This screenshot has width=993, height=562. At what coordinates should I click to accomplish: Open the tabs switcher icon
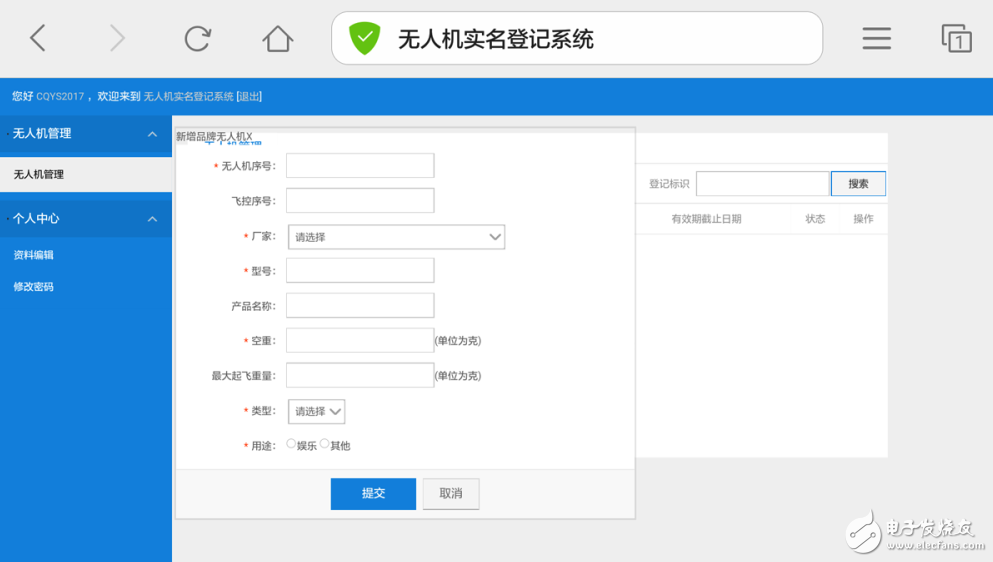pos(956,39)
